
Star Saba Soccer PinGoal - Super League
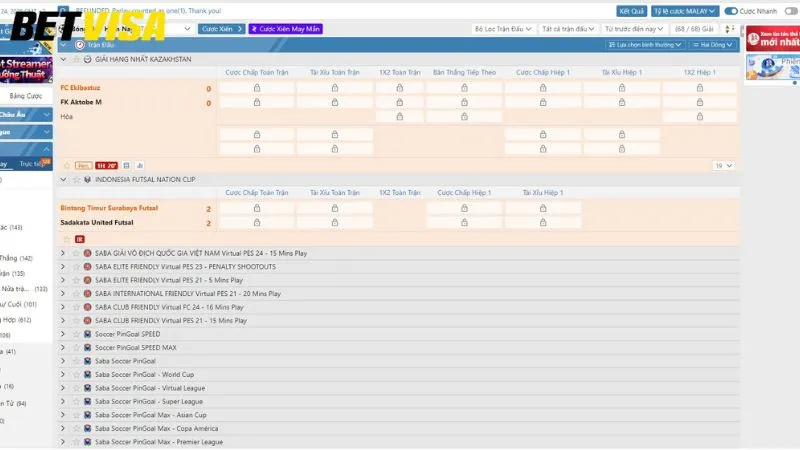(x=76, y=402)
